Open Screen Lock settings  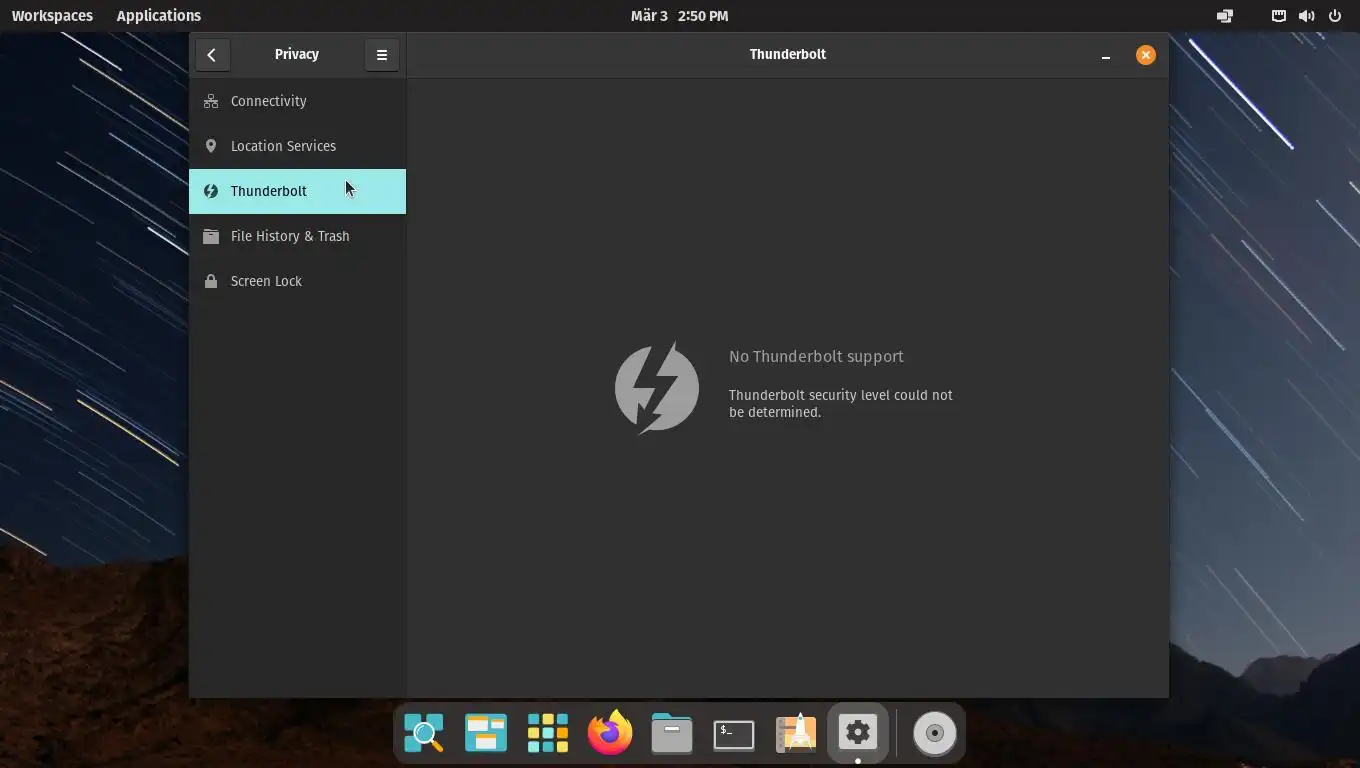click(297, 281)
